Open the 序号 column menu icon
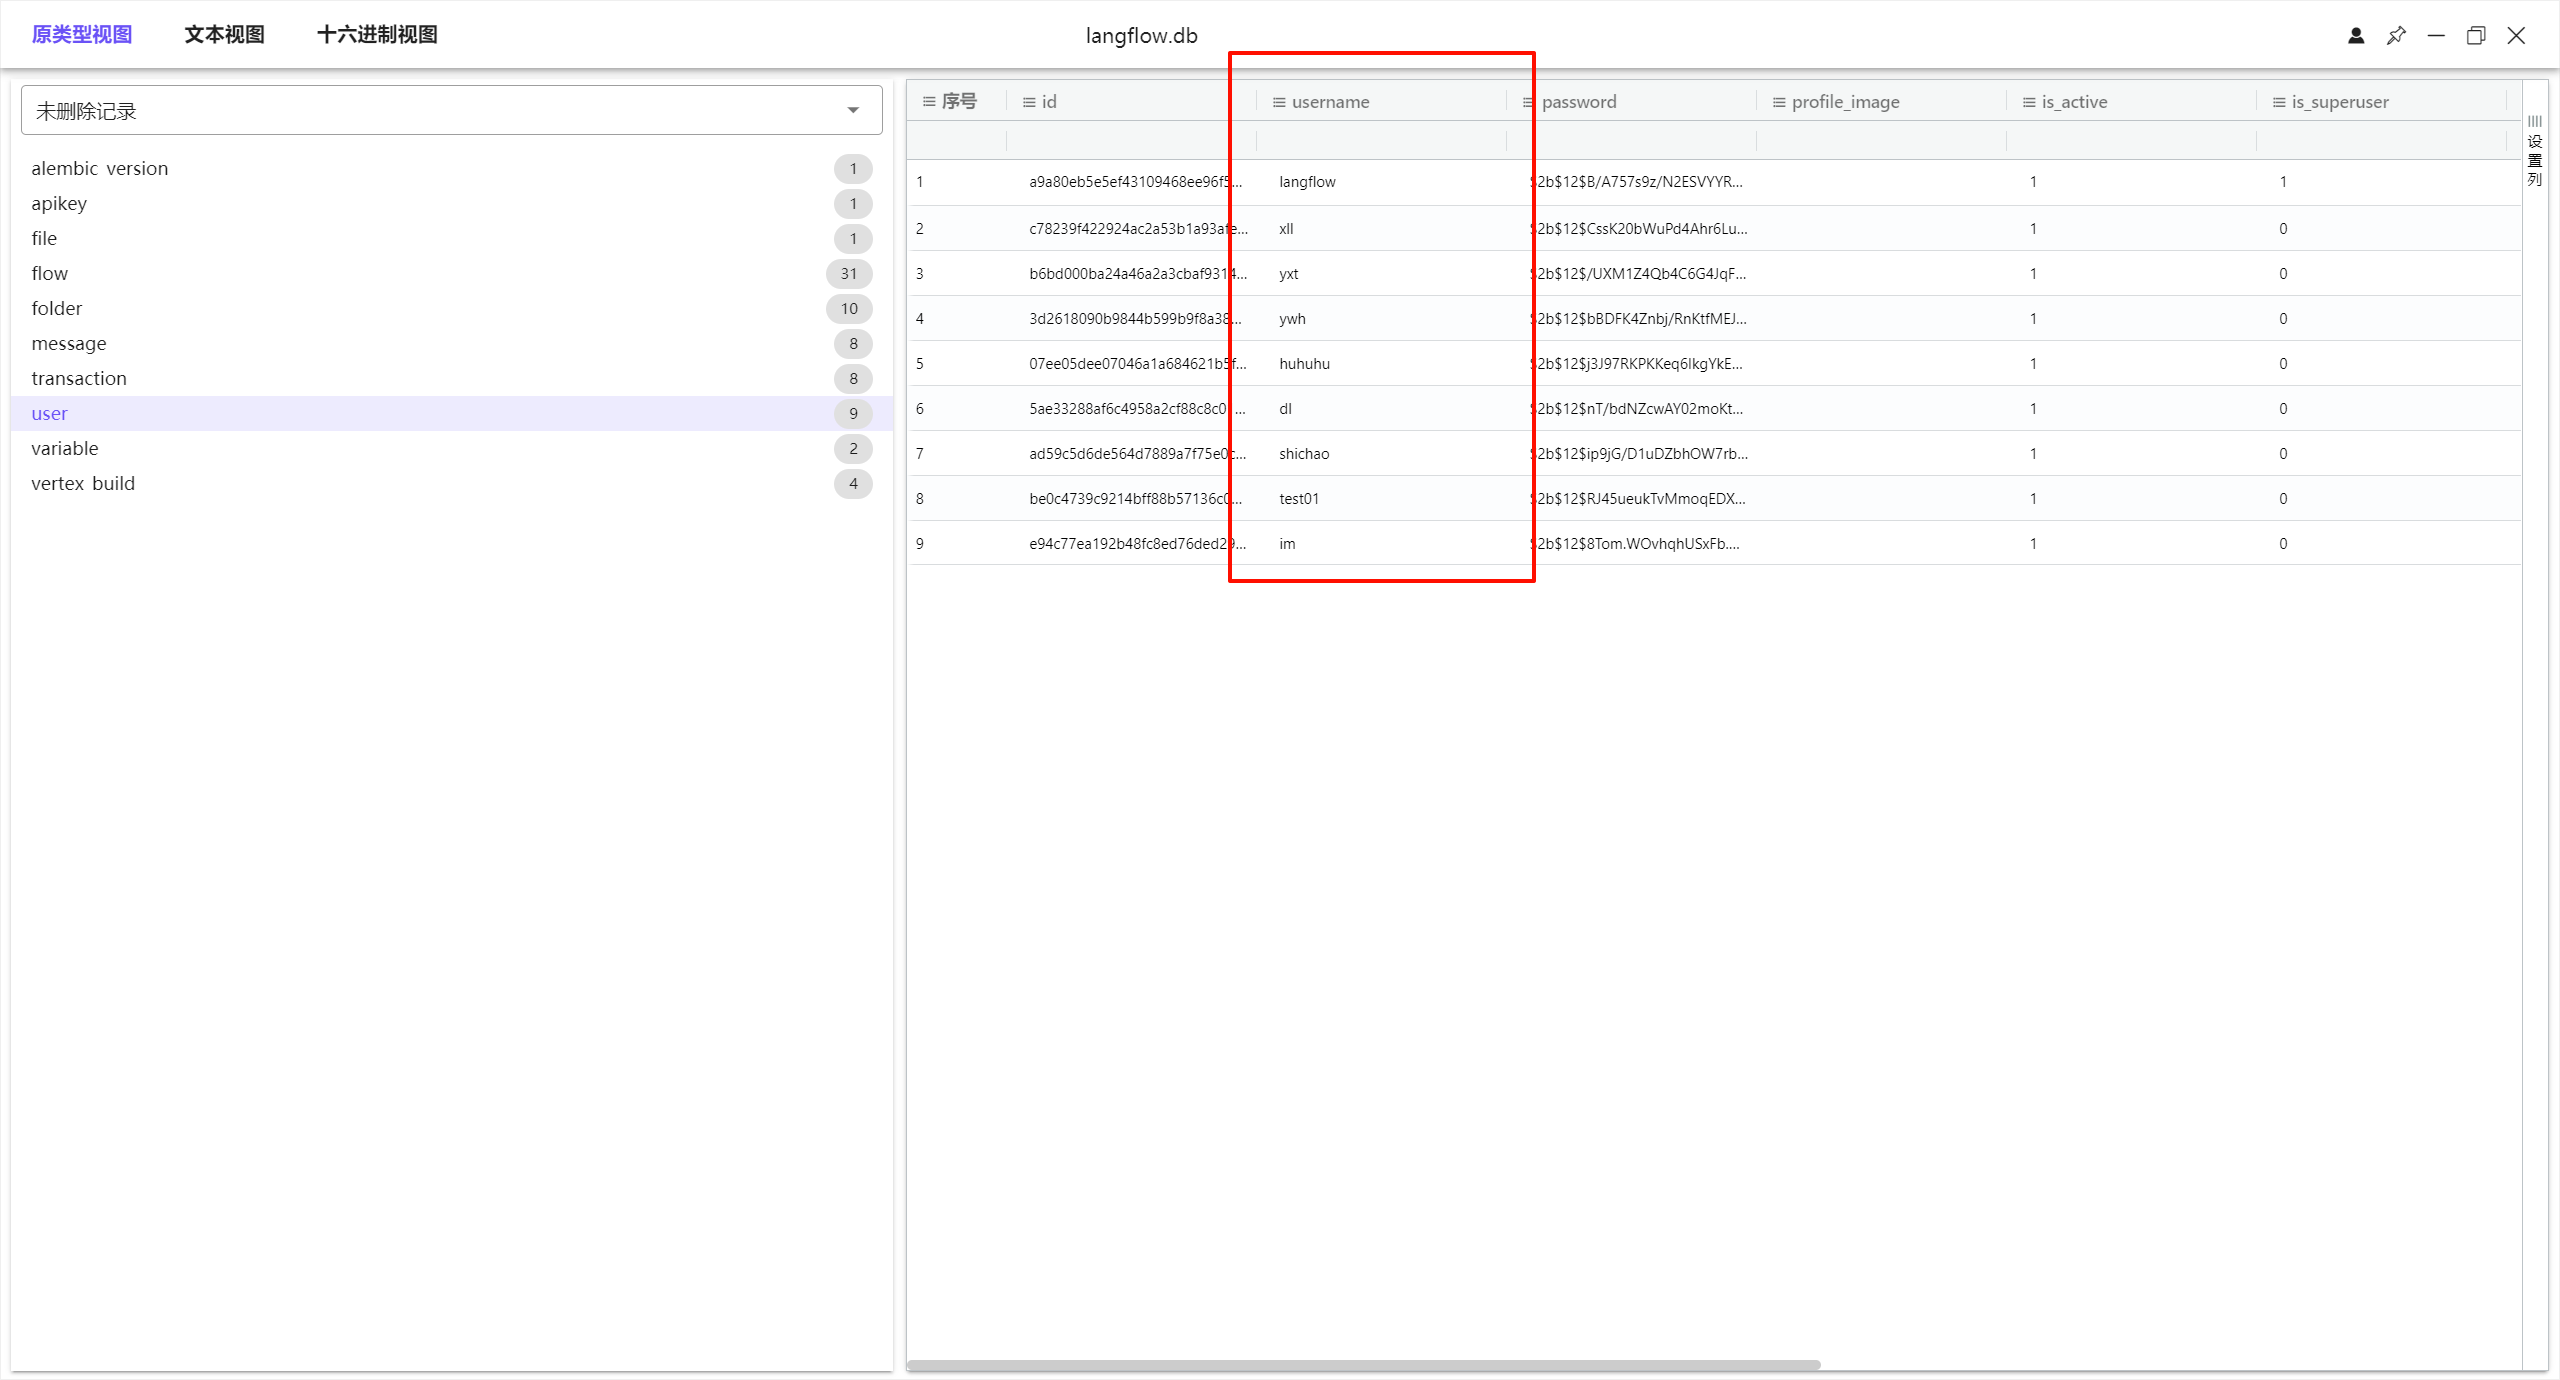Screen dimensions: 2560x1380 click(x=928, y=102)
